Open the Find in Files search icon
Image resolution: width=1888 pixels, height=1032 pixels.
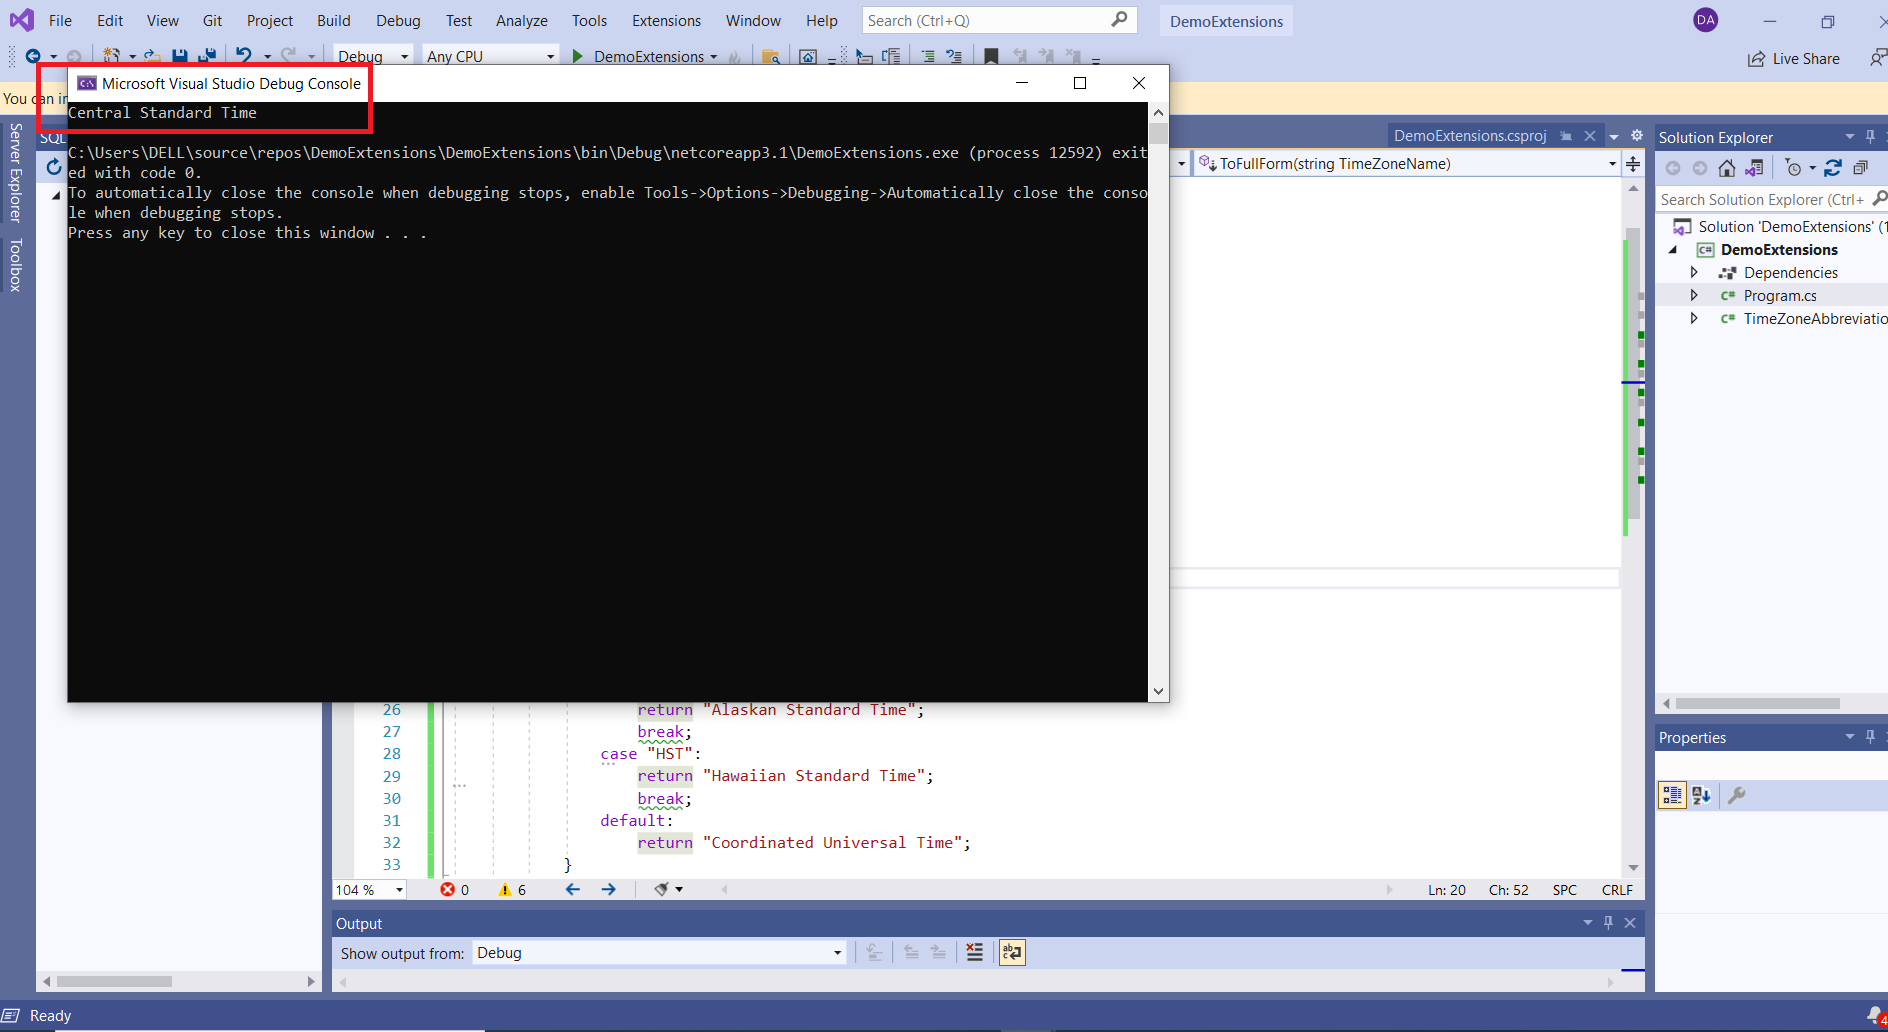(772, 57)
